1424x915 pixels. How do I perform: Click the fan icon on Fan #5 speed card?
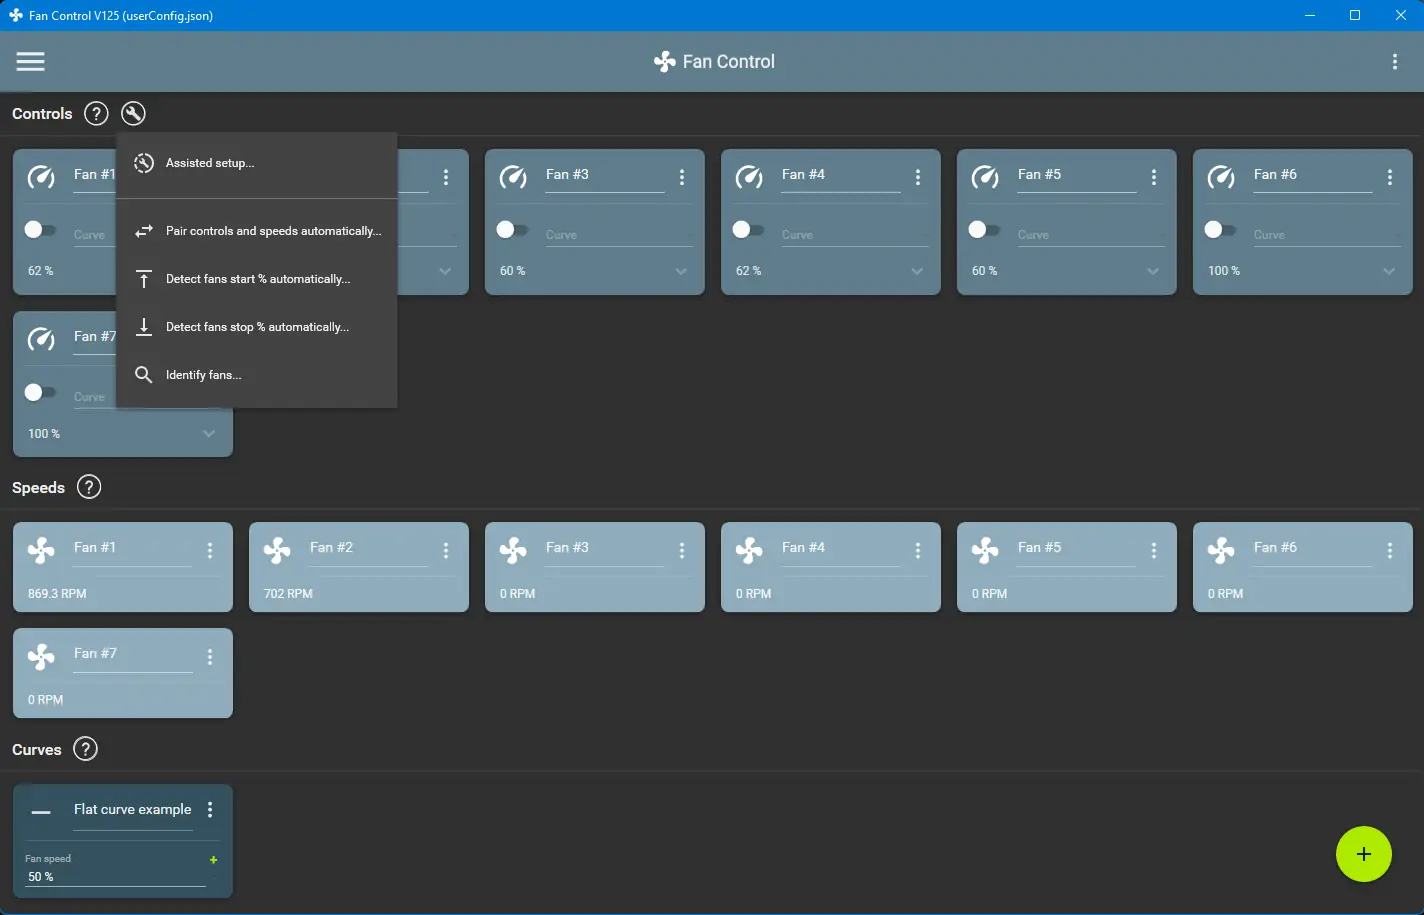click(x=985, y=550)
